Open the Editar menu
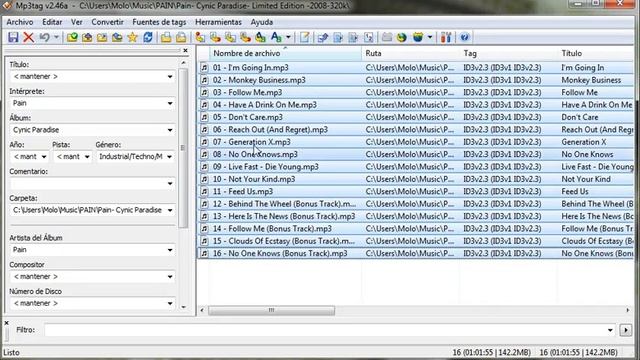Screen dimensions: 640x360 click(x=52, y=22)
